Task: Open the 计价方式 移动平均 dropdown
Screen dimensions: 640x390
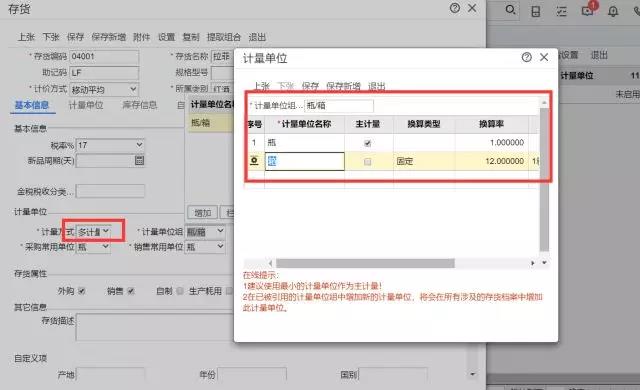Action: pyautogui.click(x=104, y=89)
